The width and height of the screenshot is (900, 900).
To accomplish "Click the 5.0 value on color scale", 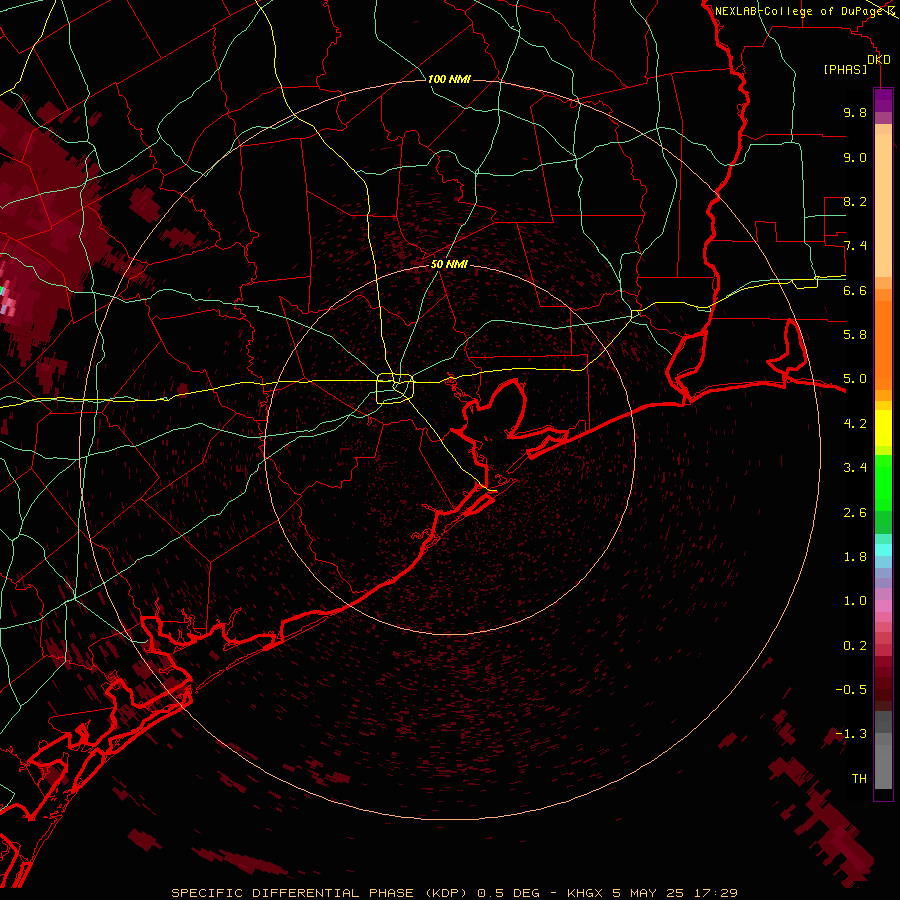I will (x=855, y=379).
